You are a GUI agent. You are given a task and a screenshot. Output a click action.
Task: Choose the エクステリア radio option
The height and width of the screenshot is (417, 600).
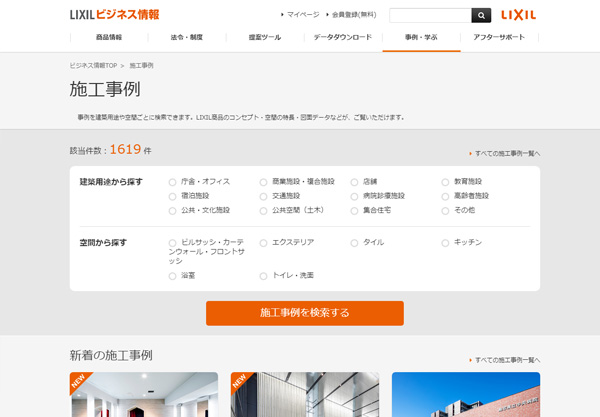point(264,243)
